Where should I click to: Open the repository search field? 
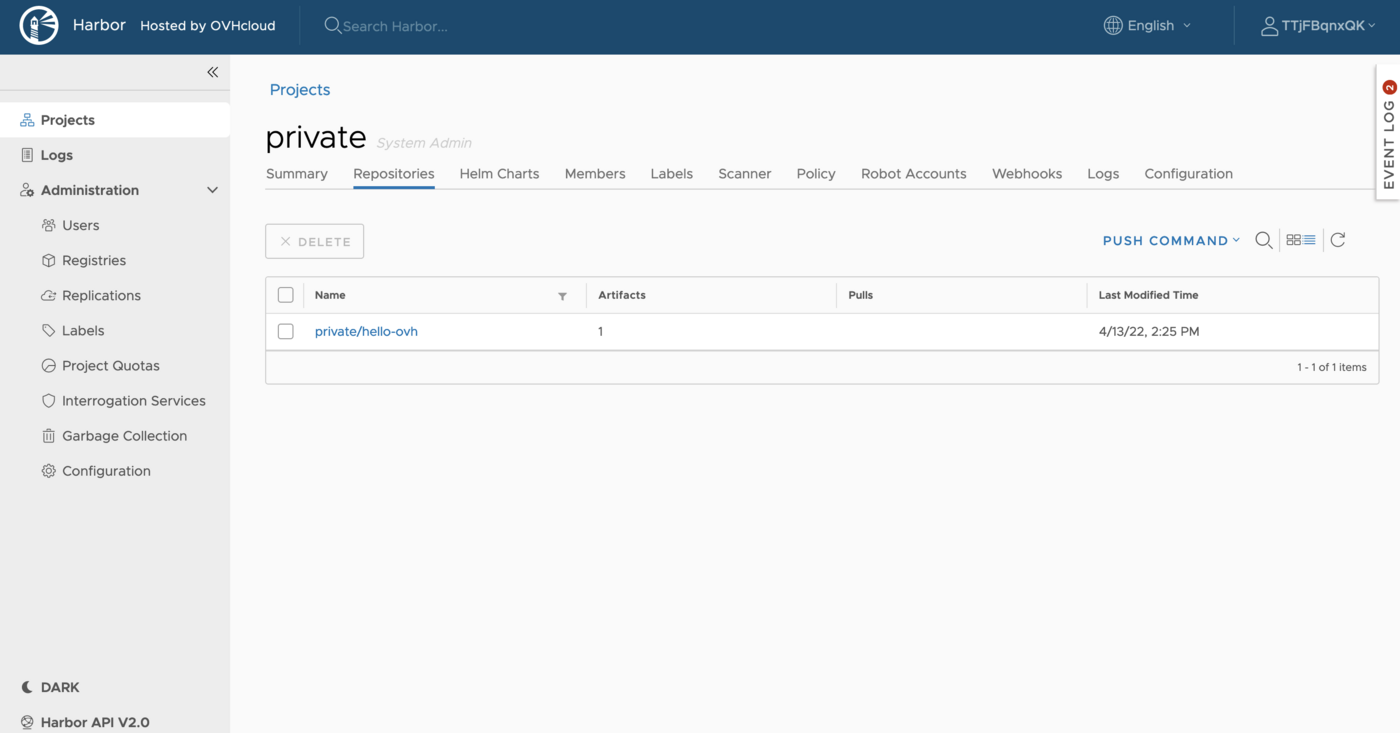tap(1263, 240)
